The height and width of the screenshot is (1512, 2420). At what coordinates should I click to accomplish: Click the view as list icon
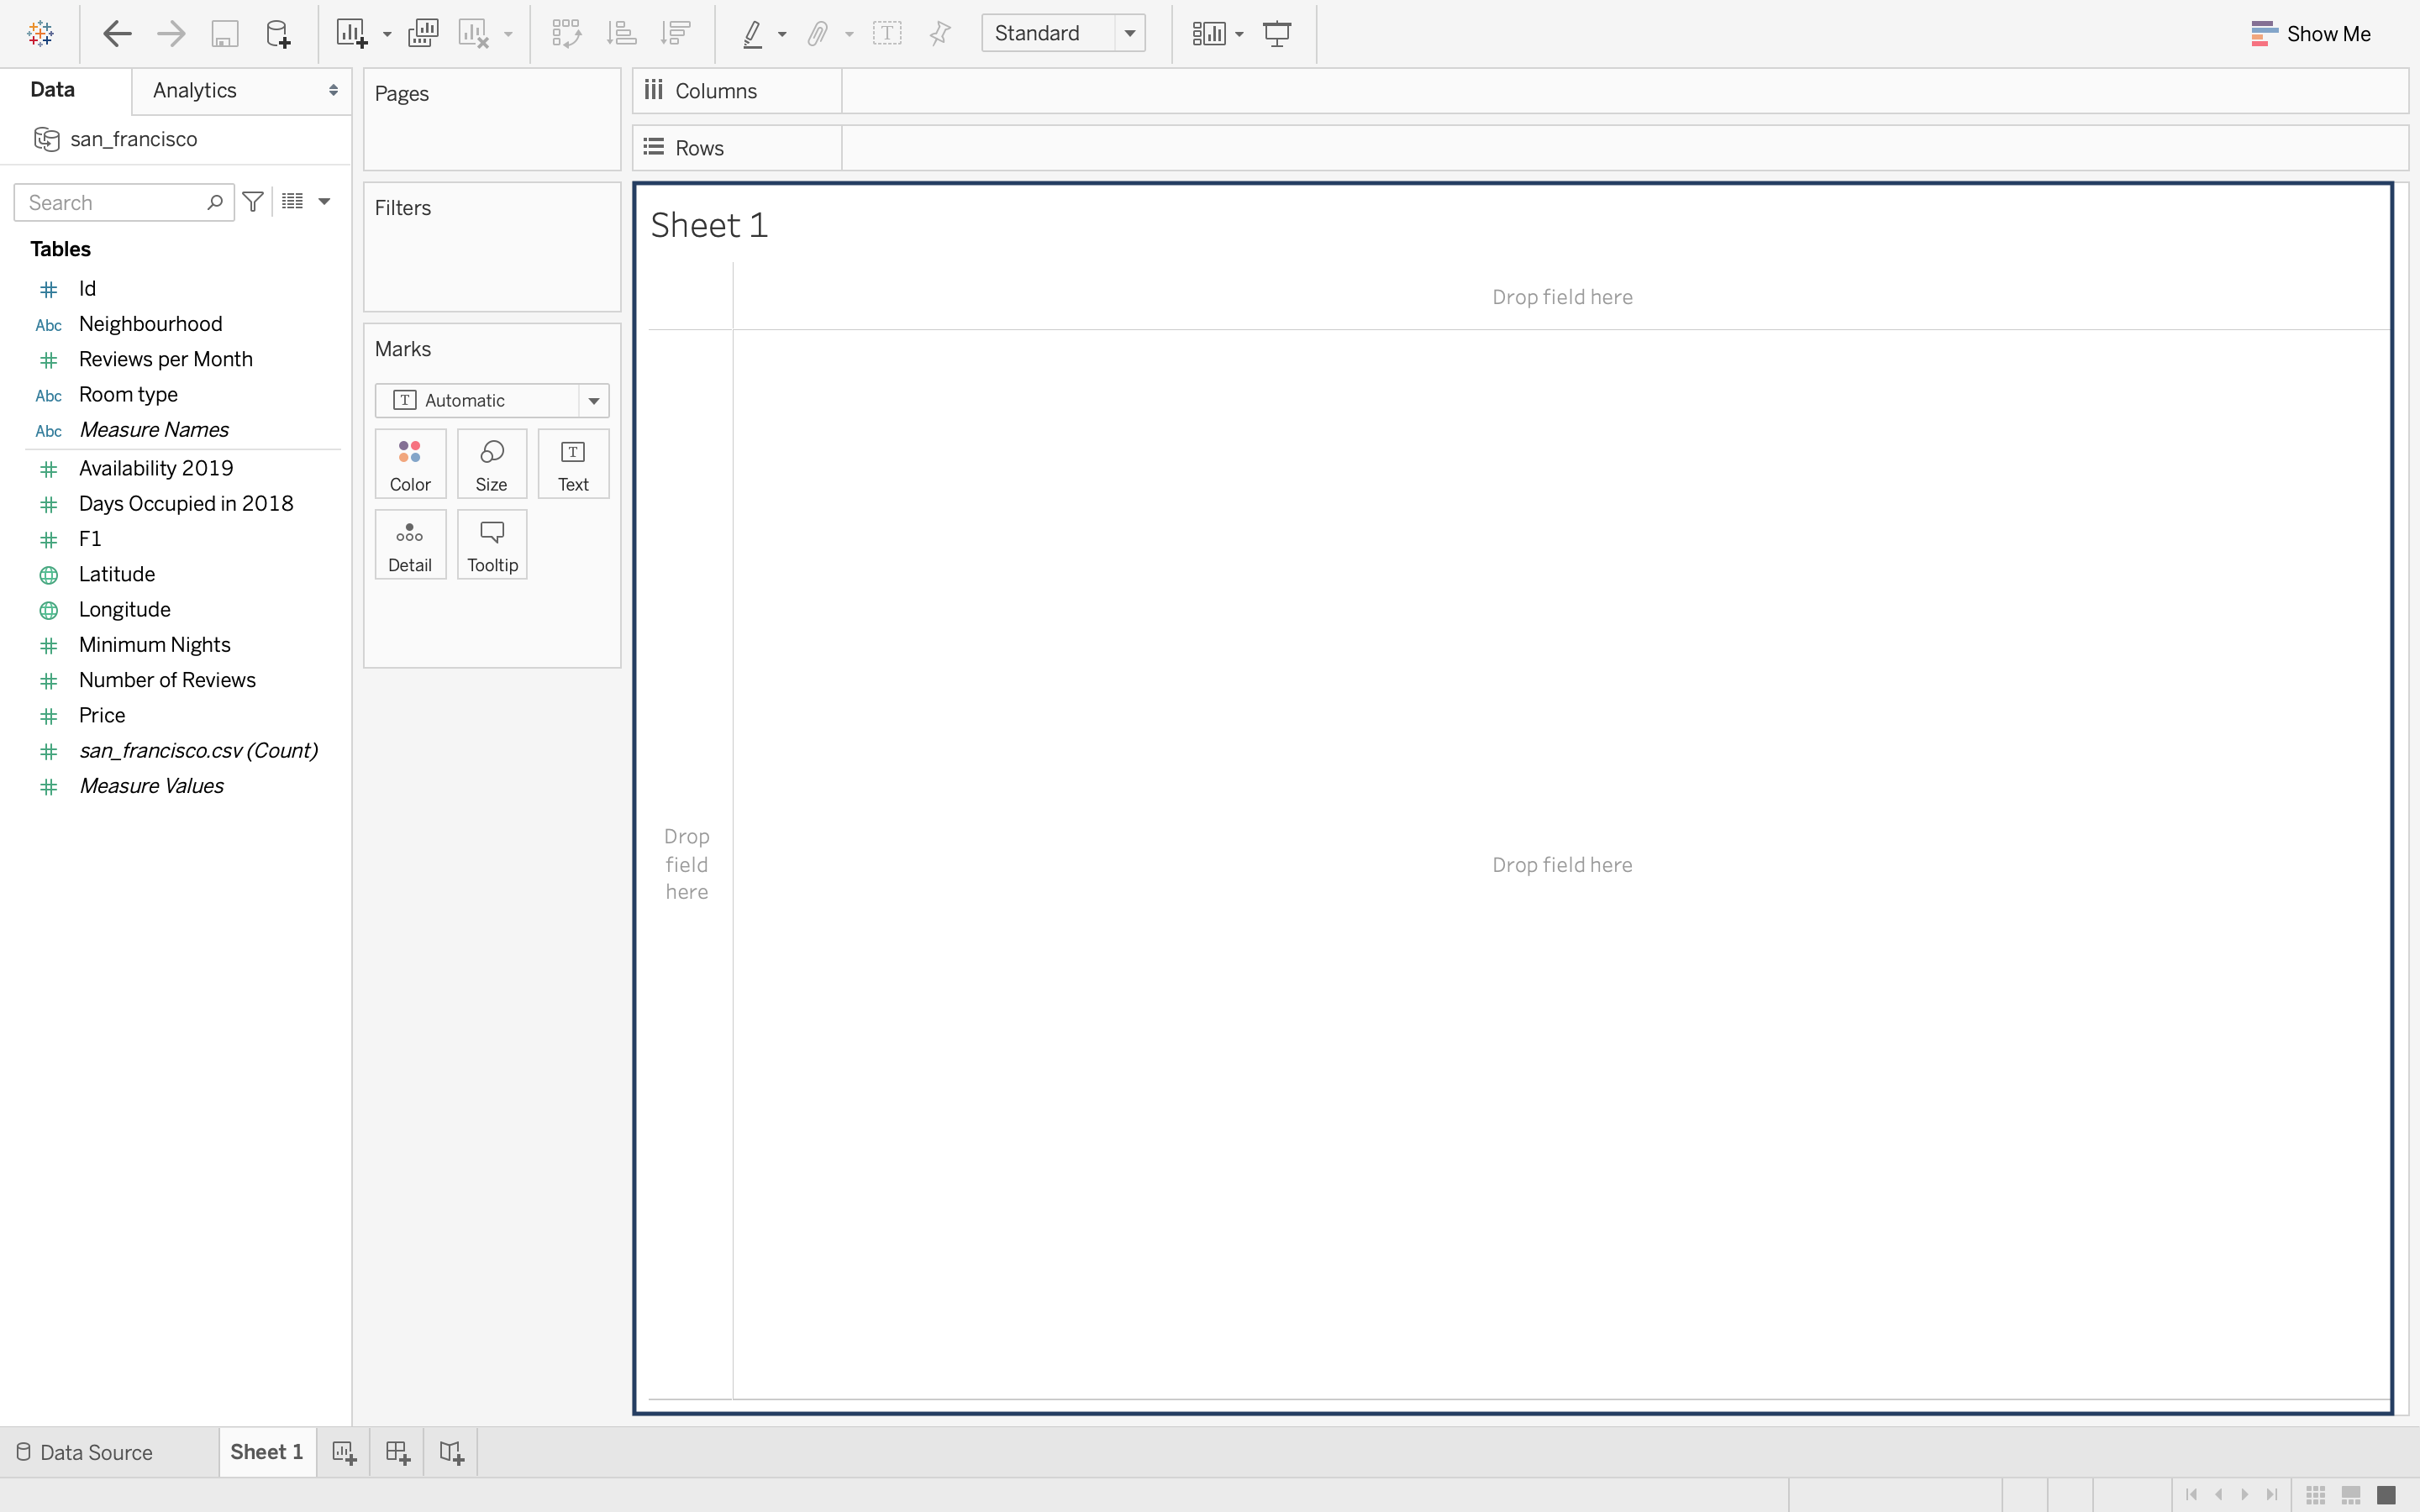click(x=292, y=202)
